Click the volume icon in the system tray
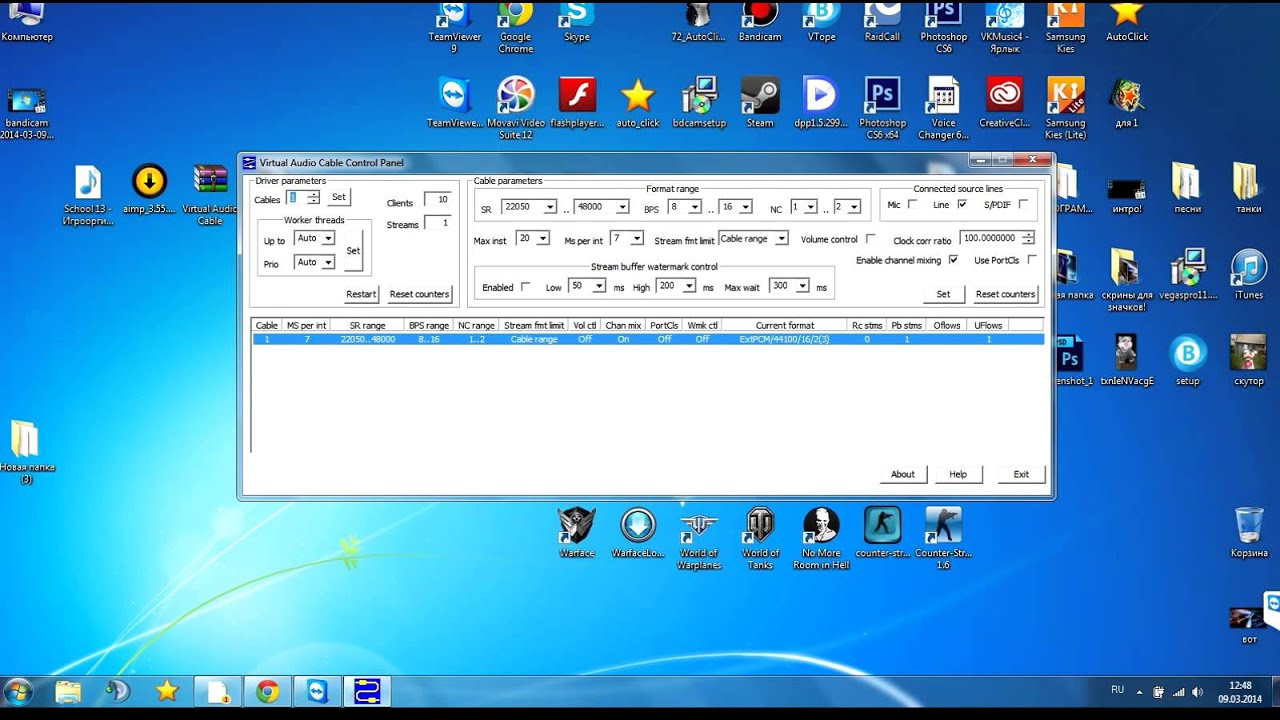 (1198, 691)
